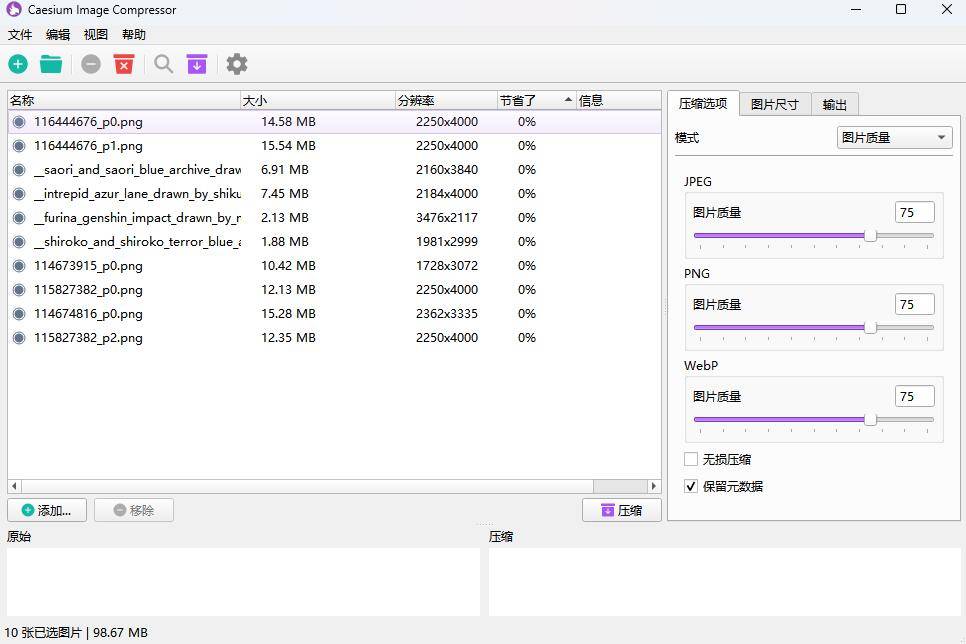The image size is (966, 644).
Task: Uncheck the 保留元数据 checkbox
Action: pyautogui.click(x=691, y=487)
